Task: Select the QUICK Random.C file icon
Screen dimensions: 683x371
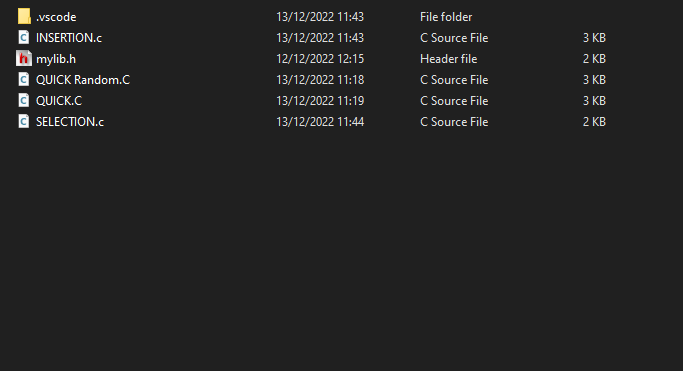Action: (24, 79)
